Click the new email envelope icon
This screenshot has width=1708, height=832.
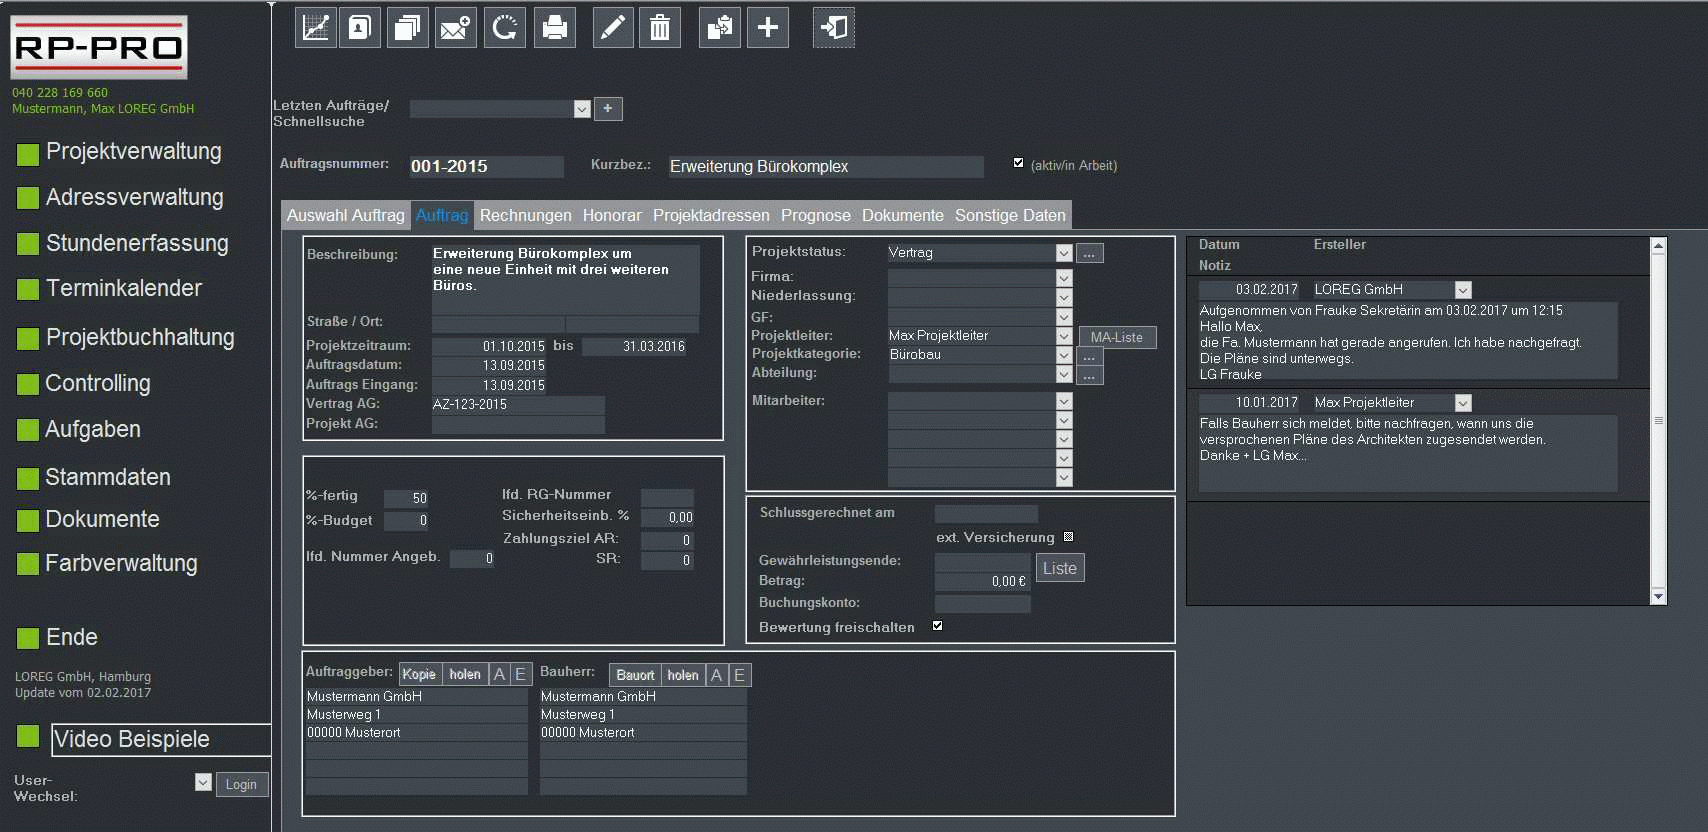pos(455,27)
